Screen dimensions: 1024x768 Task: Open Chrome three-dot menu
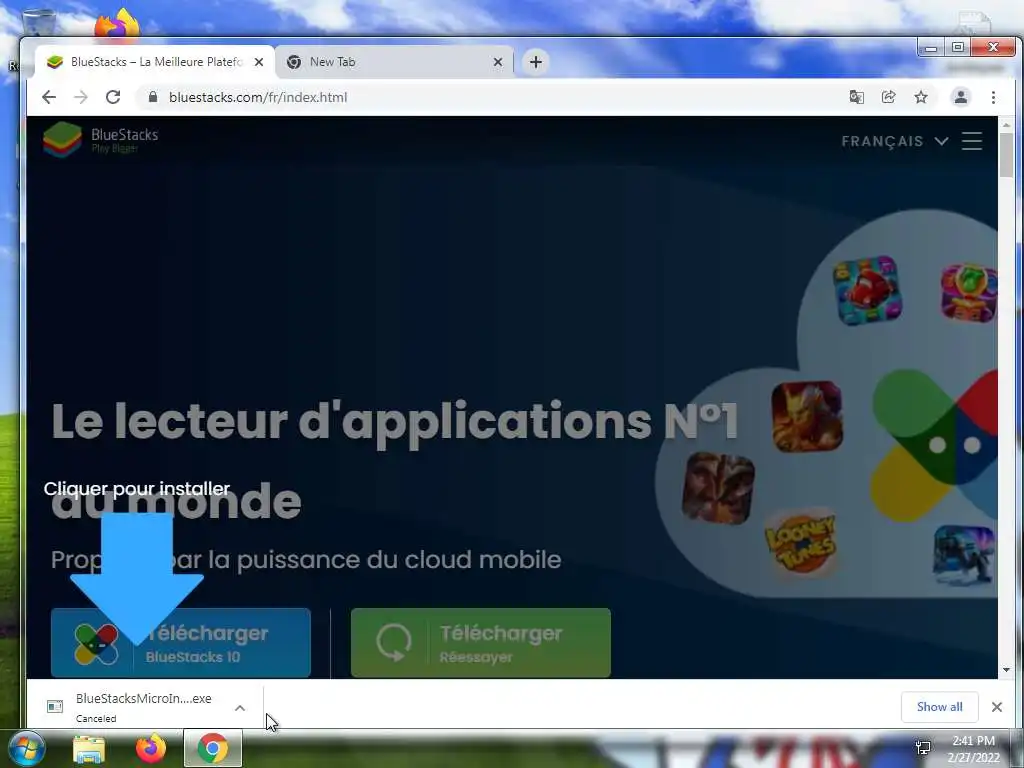[x=993, y=97]
